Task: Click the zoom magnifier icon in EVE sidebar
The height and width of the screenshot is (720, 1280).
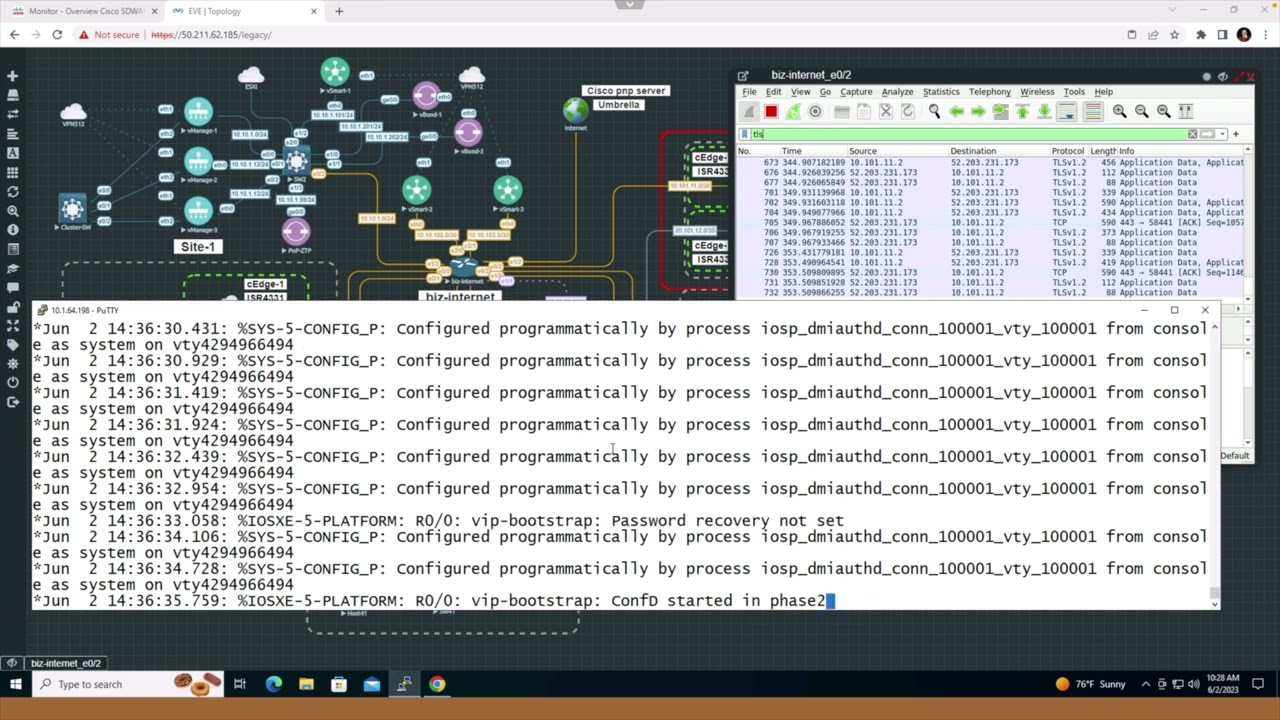Action: pyautogui.click(x=12, y=210)
